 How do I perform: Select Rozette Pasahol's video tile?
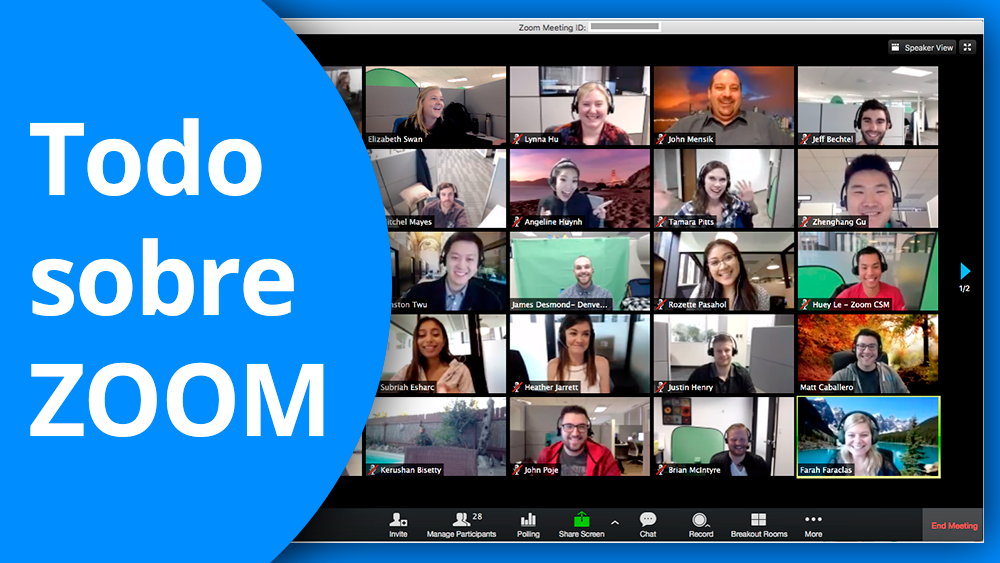[724, 271]
